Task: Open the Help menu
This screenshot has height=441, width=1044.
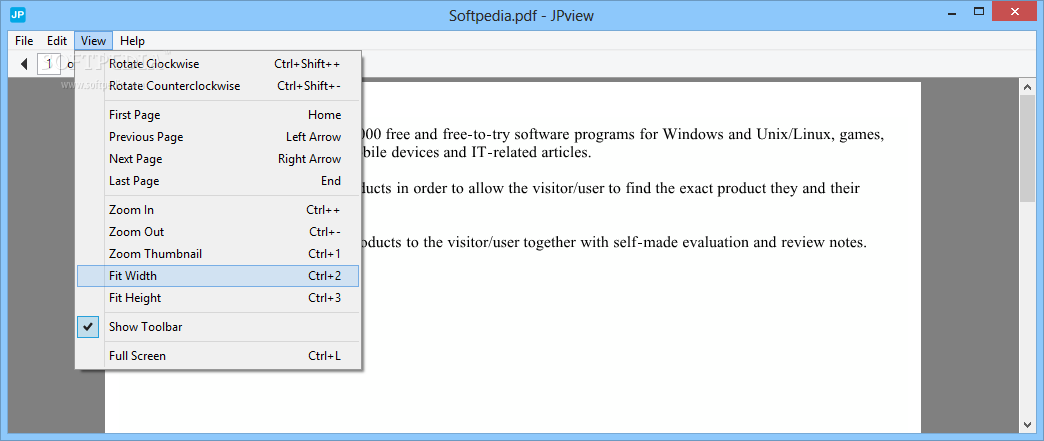Action: (132, 41)
